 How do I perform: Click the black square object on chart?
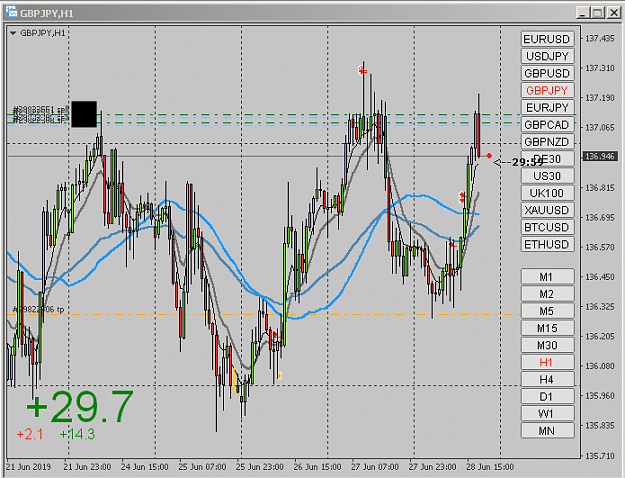coord(84,114)
